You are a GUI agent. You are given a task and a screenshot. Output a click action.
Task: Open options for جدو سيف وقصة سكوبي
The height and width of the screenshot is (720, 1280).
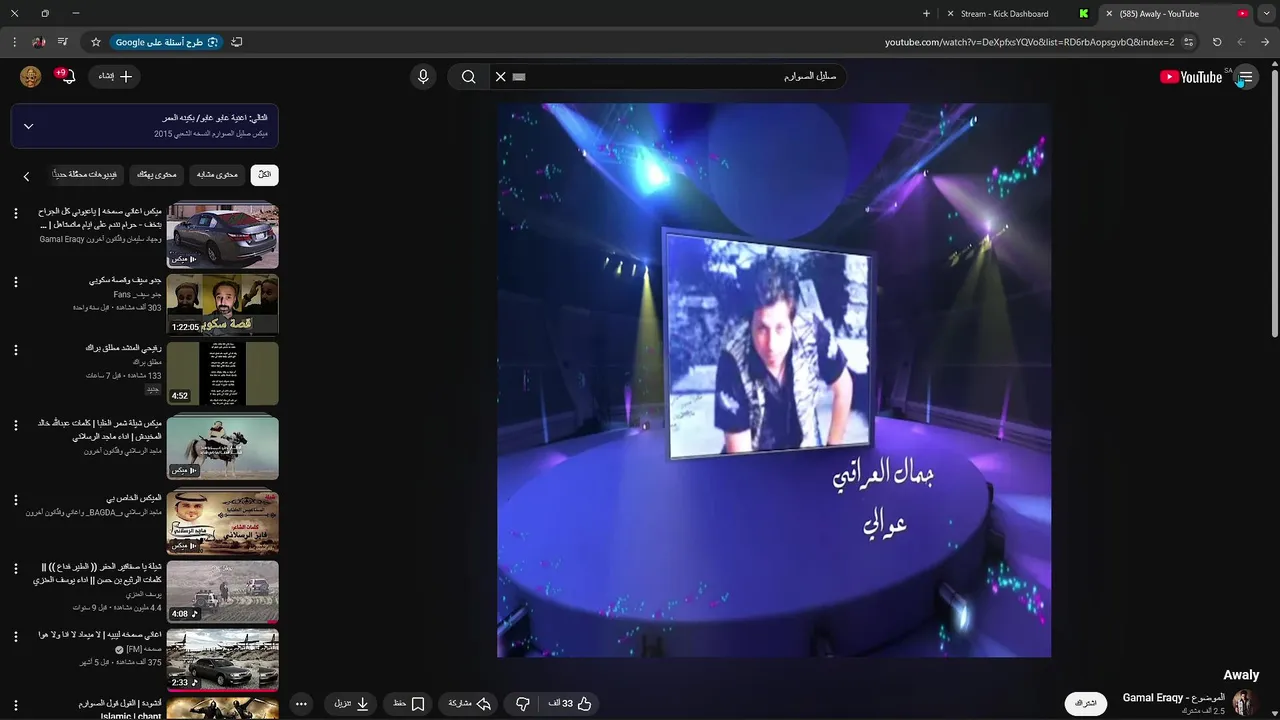click(x=15, y=282)
